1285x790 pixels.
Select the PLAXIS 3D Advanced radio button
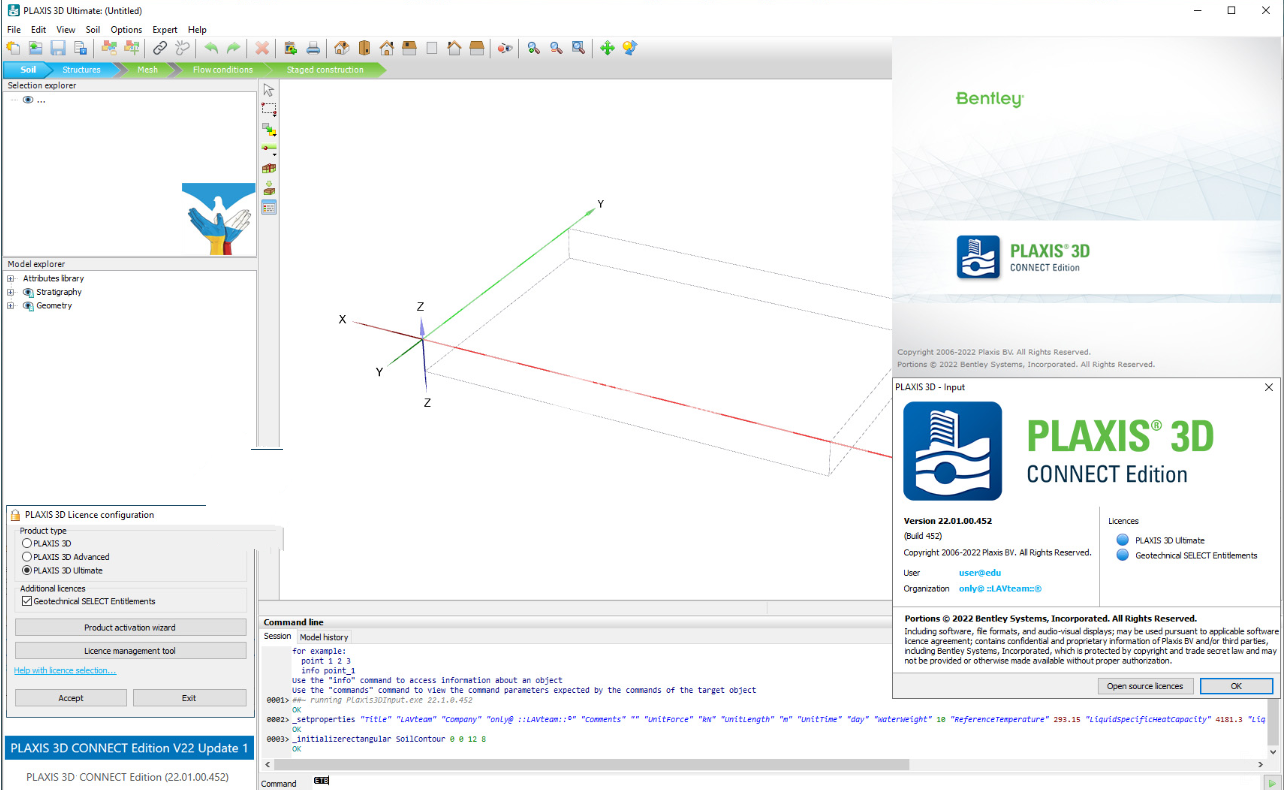[x=27, y=557]
